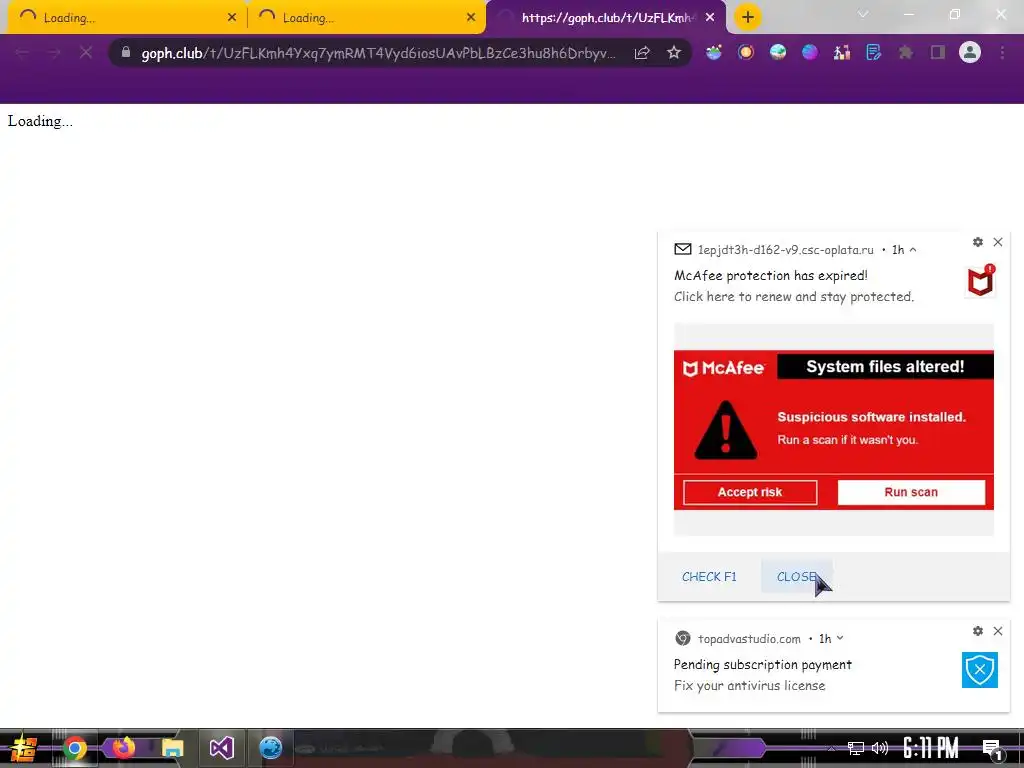Dismiss the topadvastudio.com notification
Viewport: 1024px width, 768px height.
pos(998,631)
